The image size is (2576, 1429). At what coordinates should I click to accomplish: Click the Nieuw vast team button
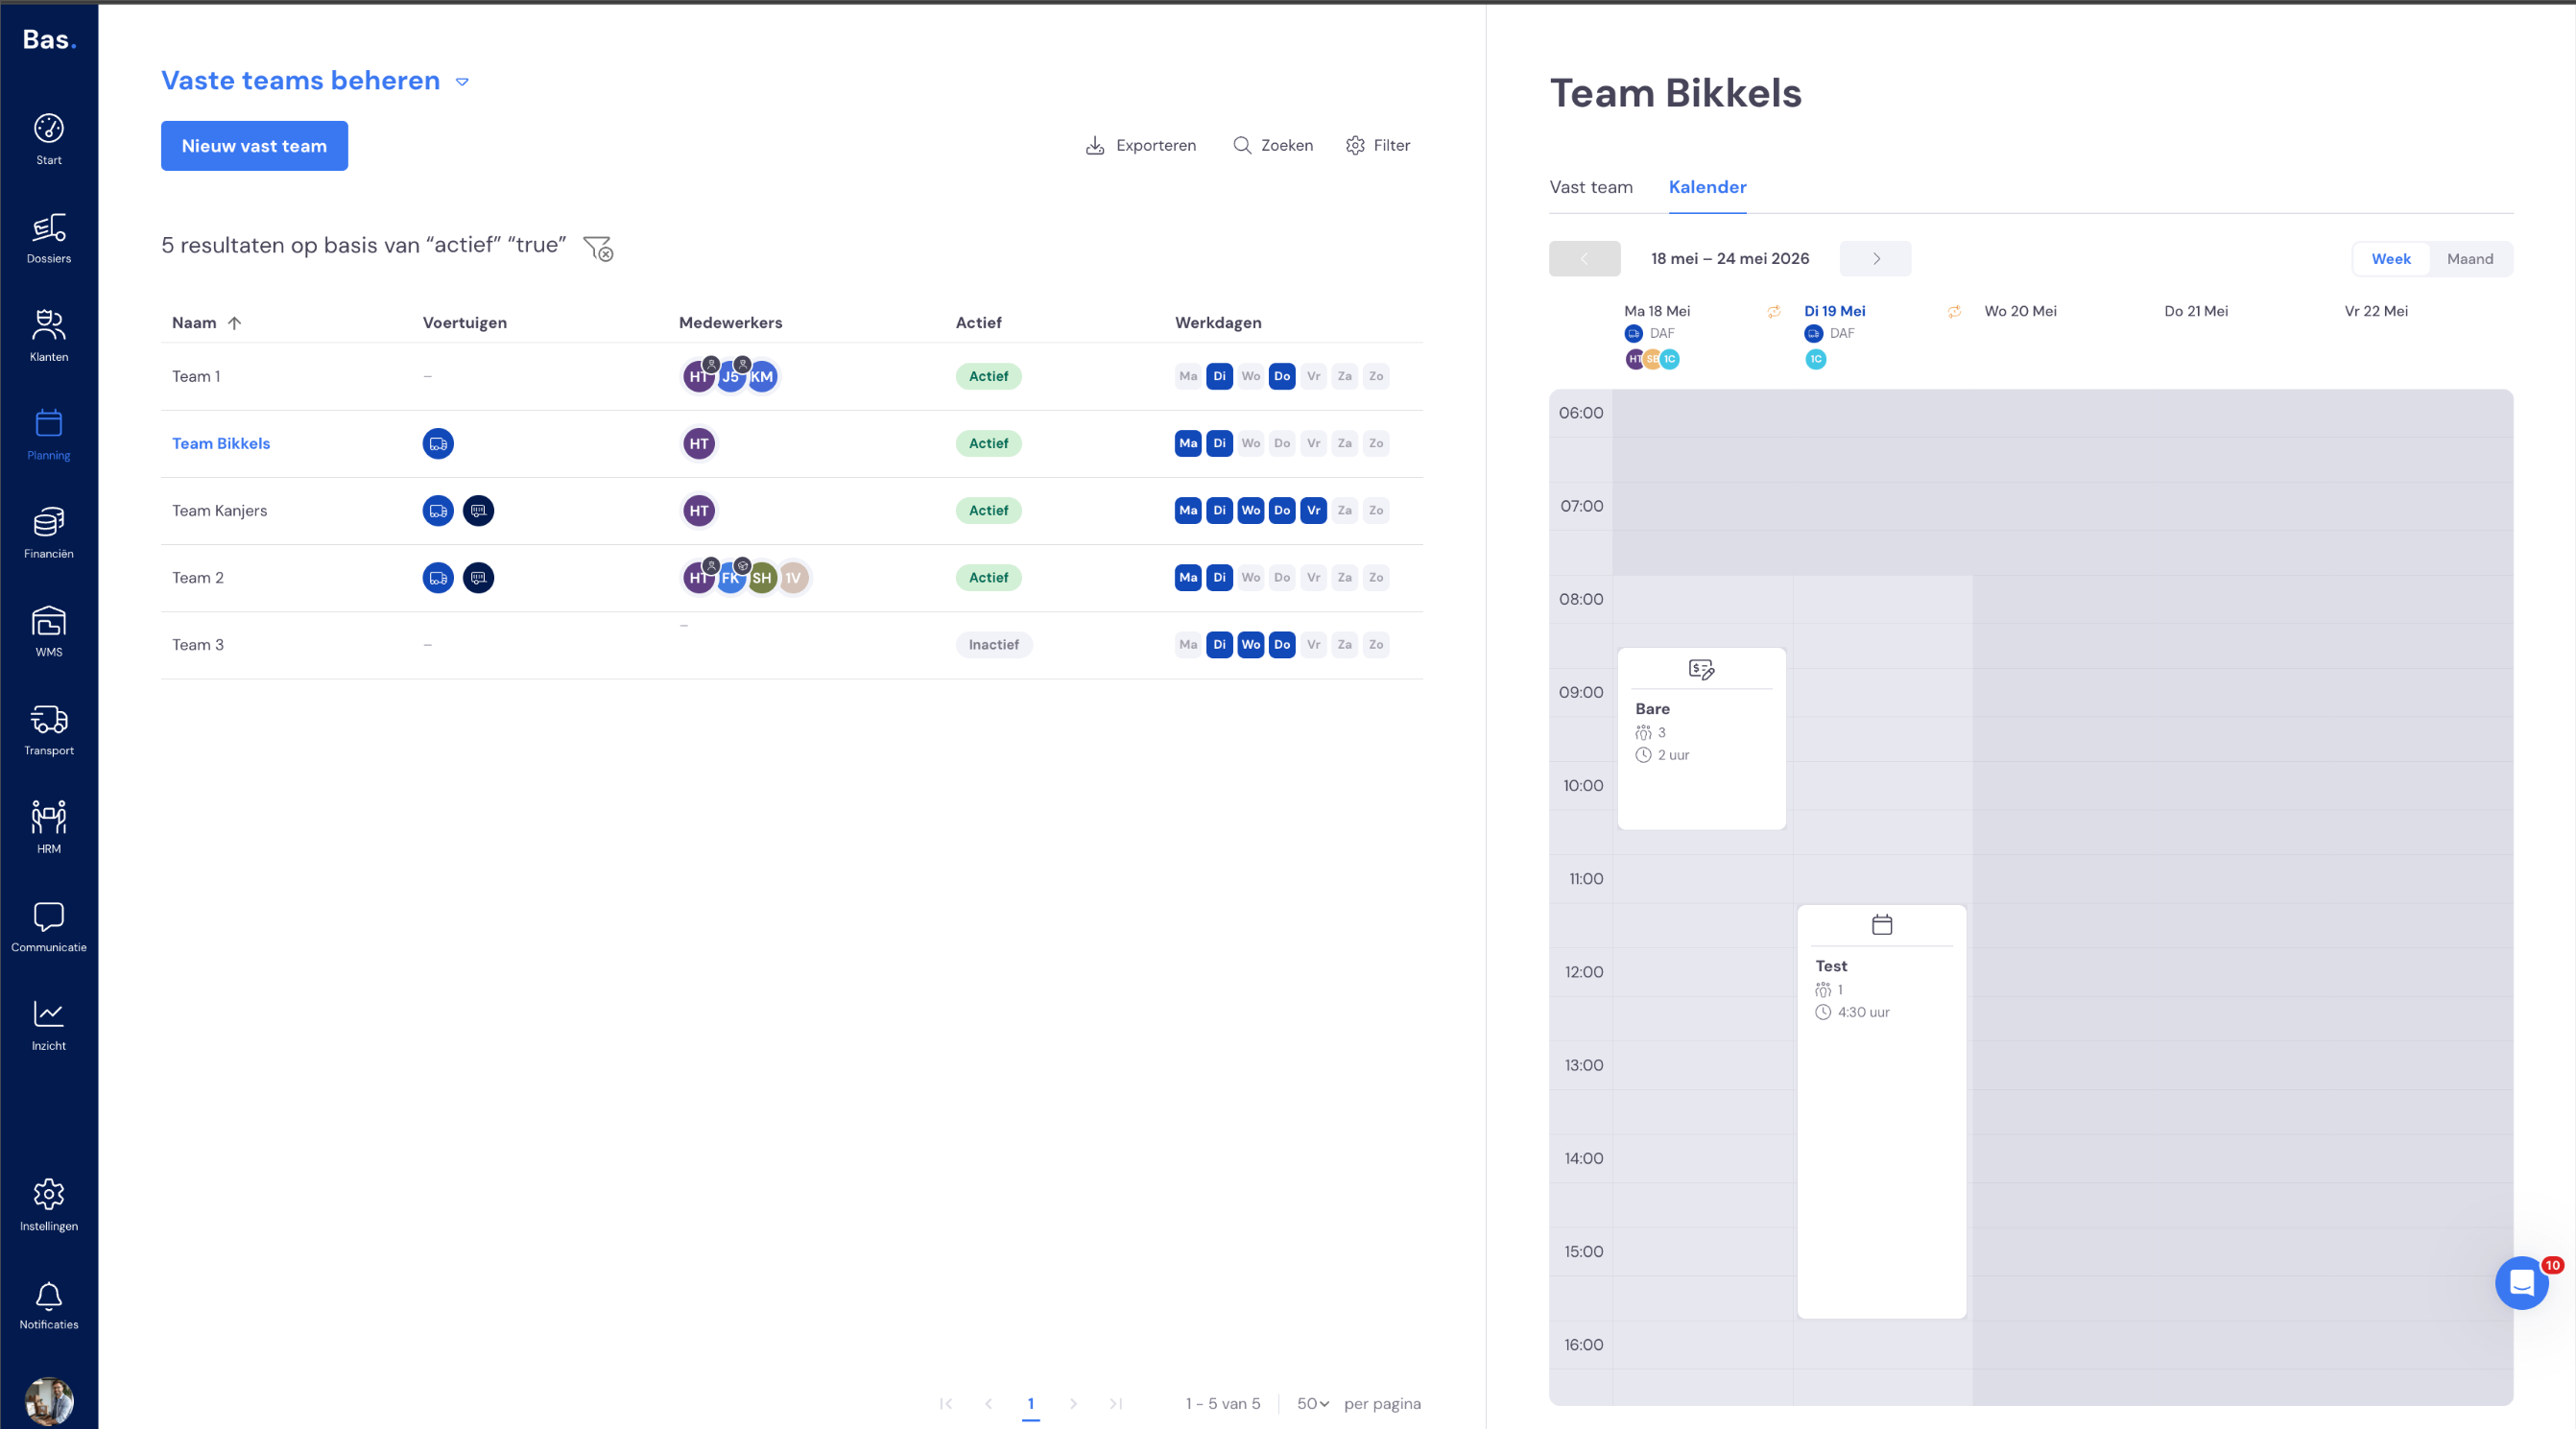254,146
